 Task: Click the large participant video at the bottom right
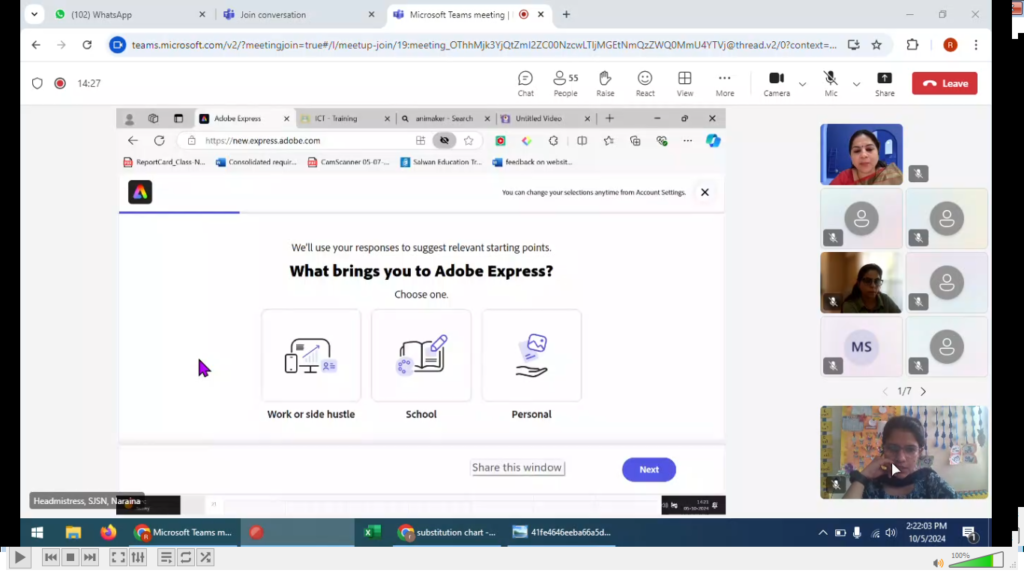tap(904, 453)
